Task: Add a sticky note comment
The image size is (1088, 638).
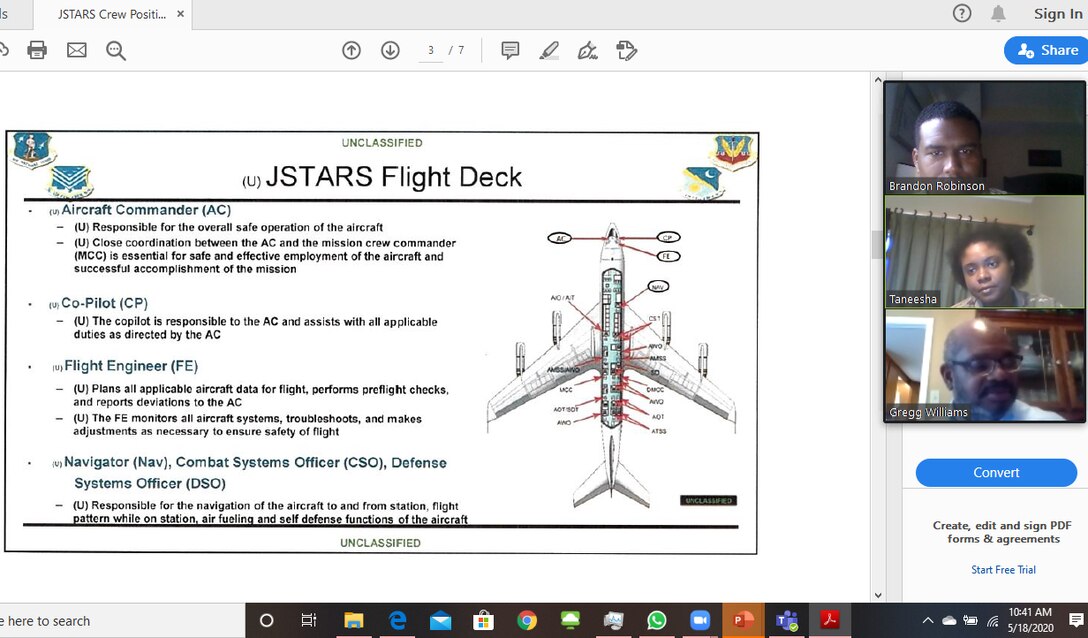Action: click(x=510, y=49)
